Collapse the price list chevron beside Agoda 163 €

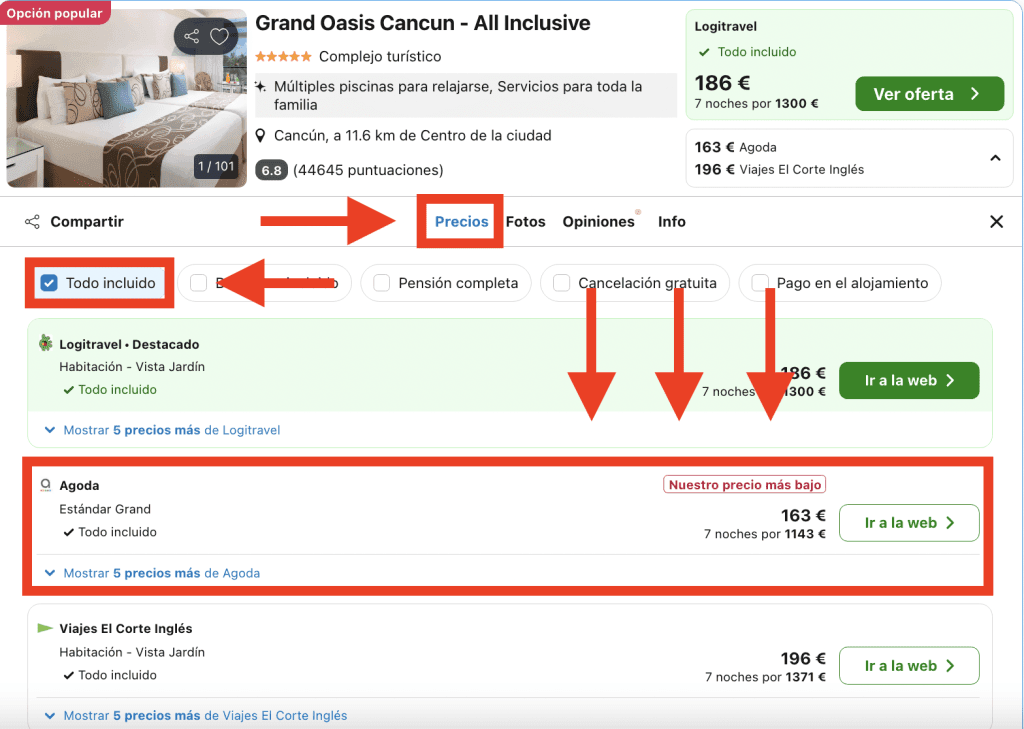click(995, 158)
